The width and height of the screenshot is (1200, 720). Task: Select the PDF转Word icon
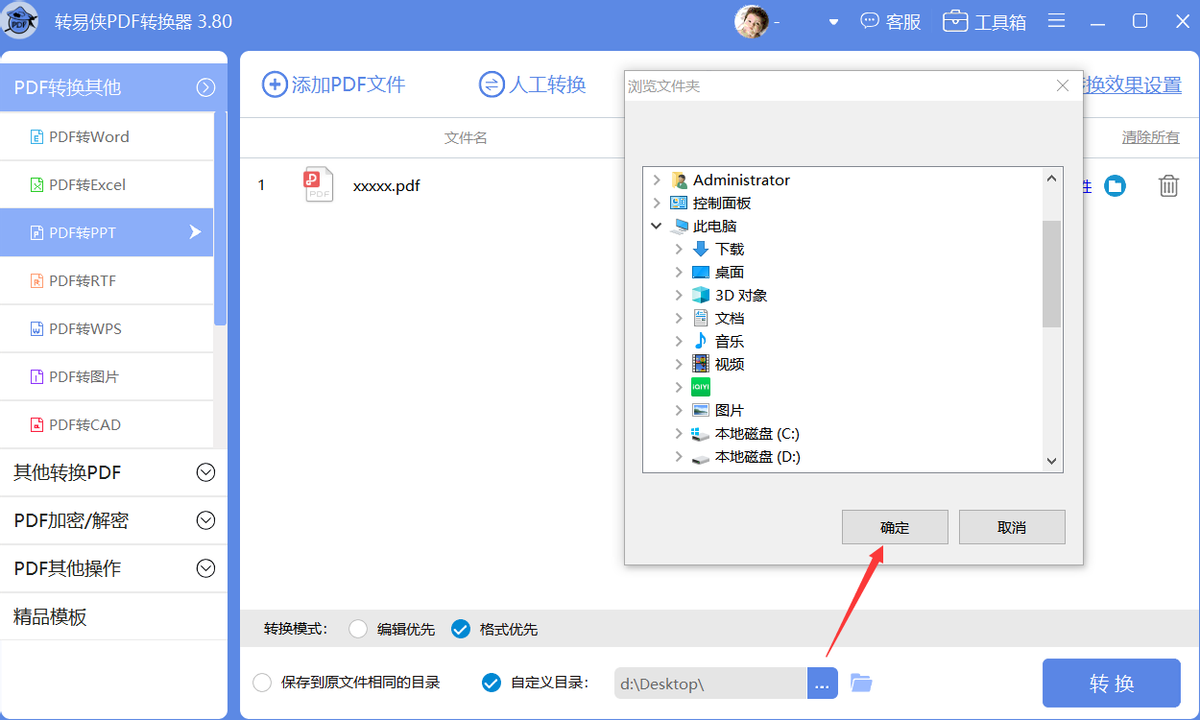[x=37, y=137]
